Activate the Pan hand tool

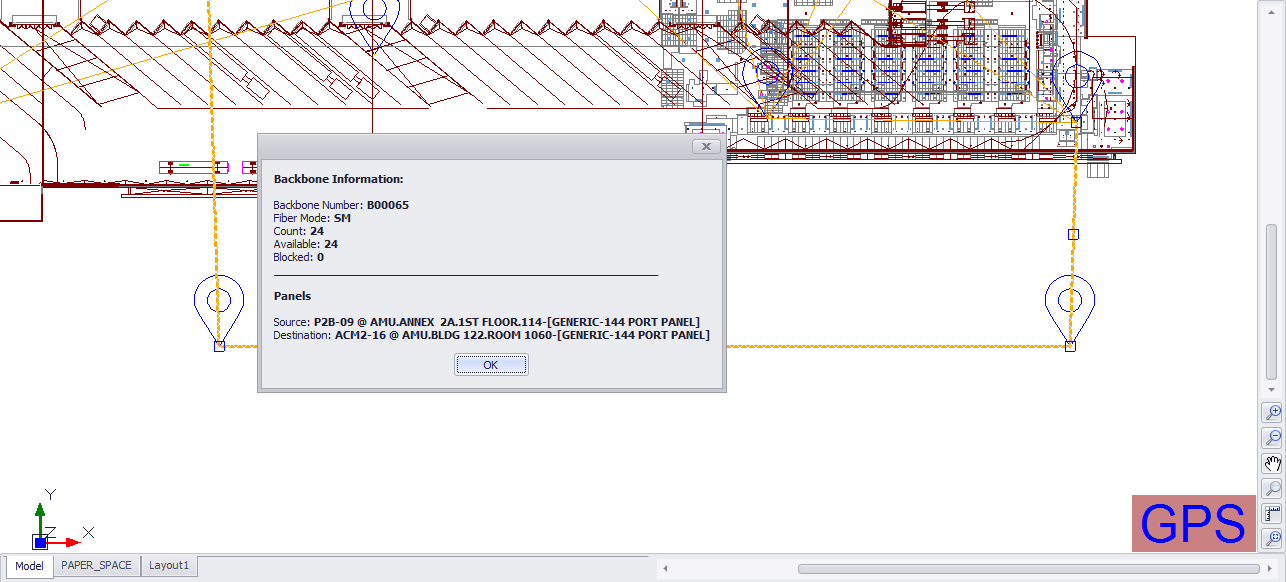(1273, 463)
